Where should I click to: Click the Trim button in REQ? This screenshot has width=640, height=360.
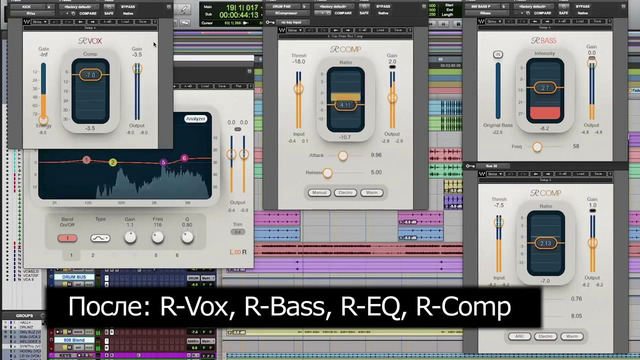tap(238, 232)
